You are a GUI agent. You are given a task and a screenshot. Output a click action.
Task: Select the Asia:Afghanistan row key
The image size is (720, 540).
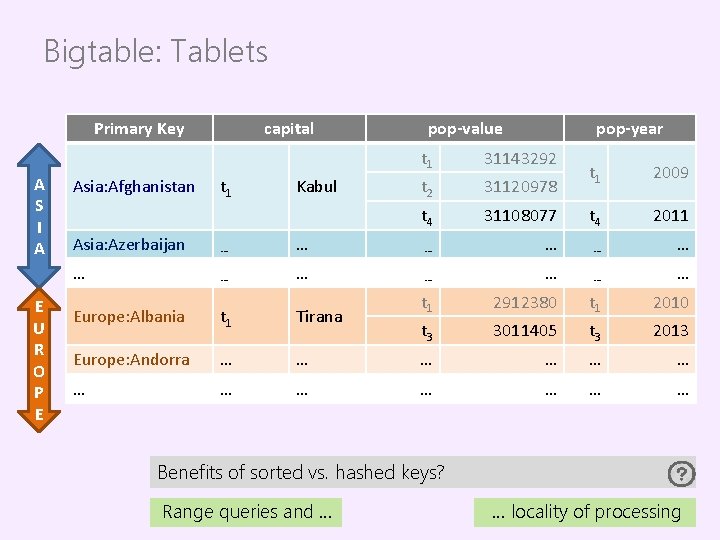134,186
